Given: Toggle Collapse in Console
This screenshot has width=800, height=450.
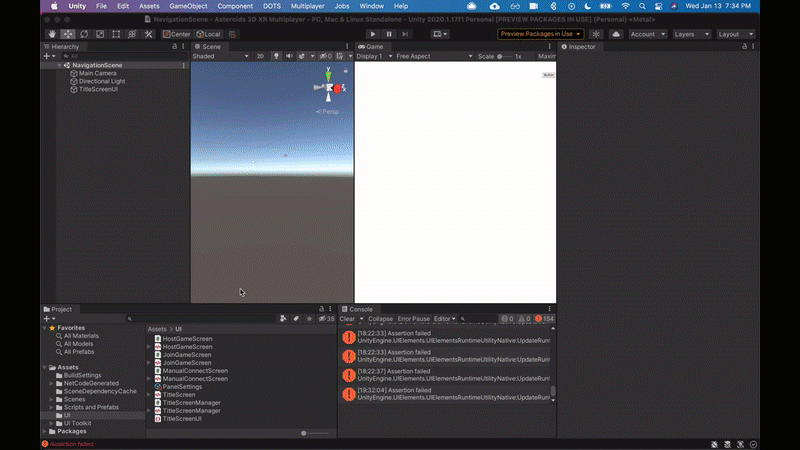Looking at the screenshot, I should click(381, 319).
